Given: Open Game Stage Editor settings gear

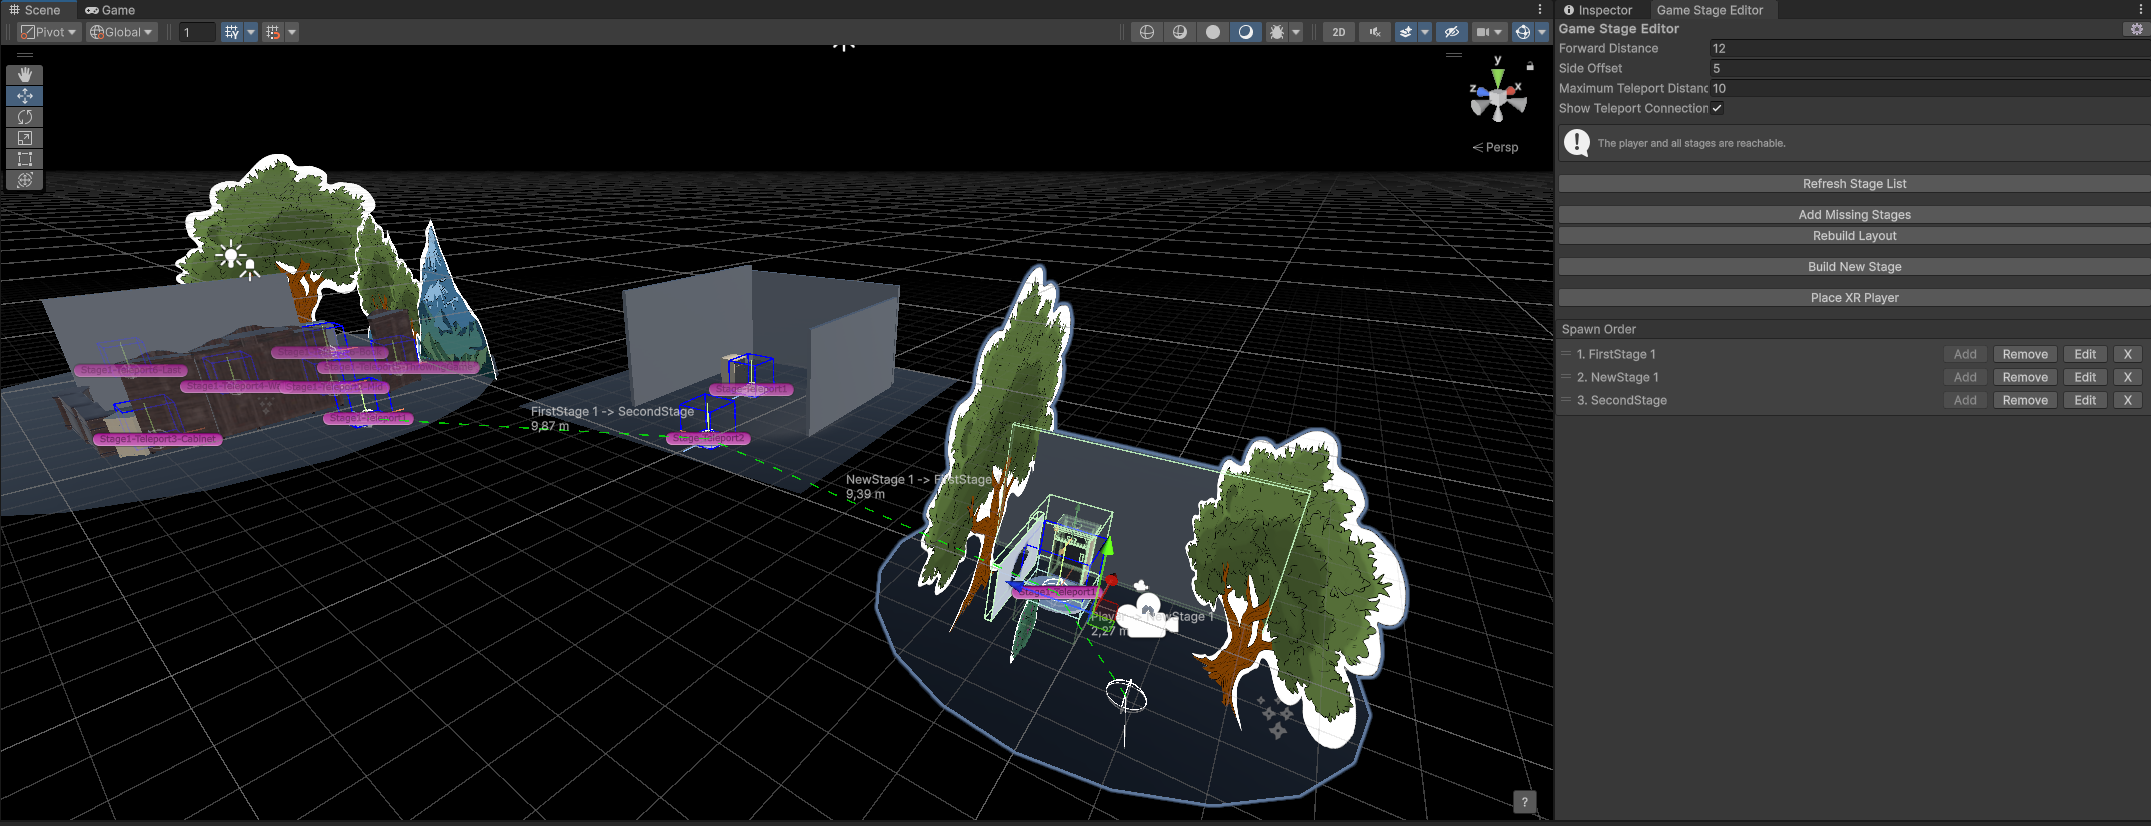Looking at the screenshot, I should [x=2136, y=29].
